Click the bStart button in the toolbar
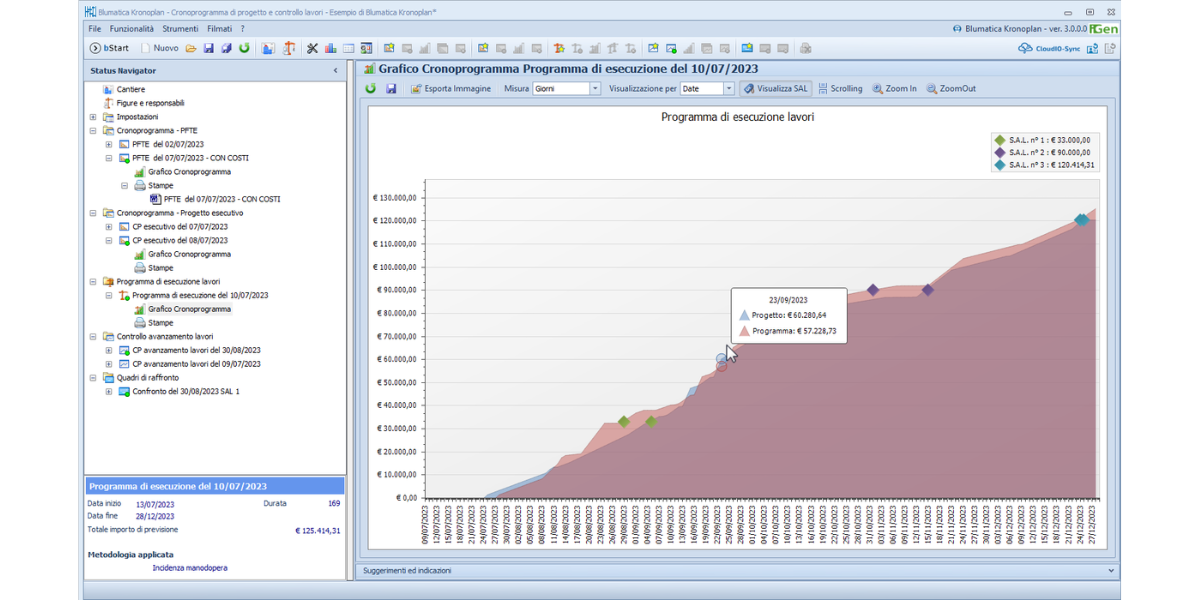This screenshot has height=600, width=1200. pyautogui.click(x=110, y=48)
